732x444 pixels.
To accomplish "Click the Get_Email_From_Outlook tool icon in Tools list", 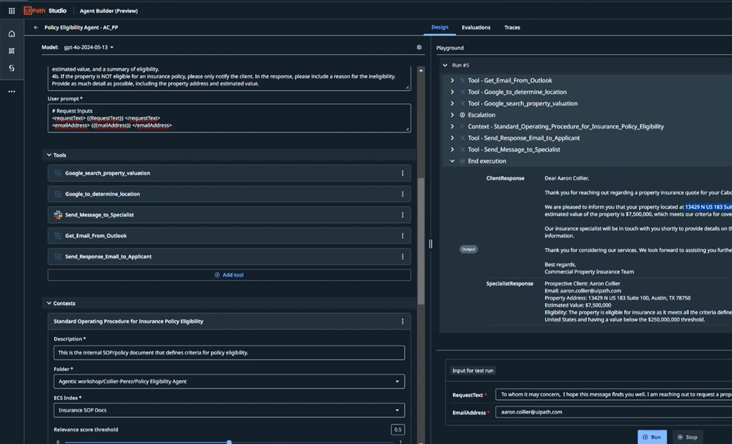I will (58, 236).
